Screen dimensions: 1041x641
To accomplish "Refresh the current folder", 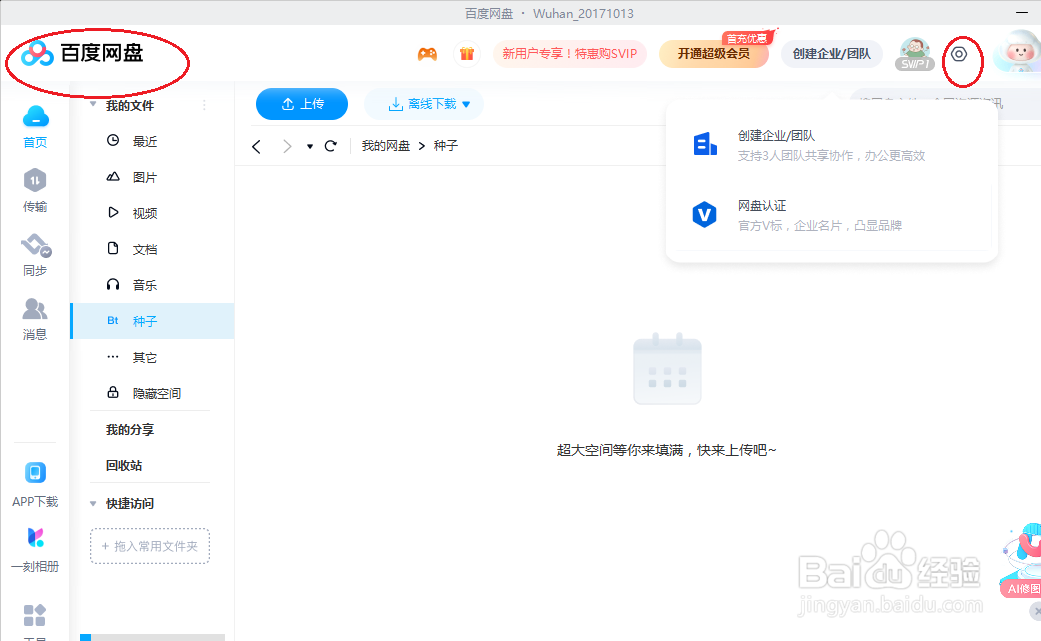I will click(x=331, y=146).
